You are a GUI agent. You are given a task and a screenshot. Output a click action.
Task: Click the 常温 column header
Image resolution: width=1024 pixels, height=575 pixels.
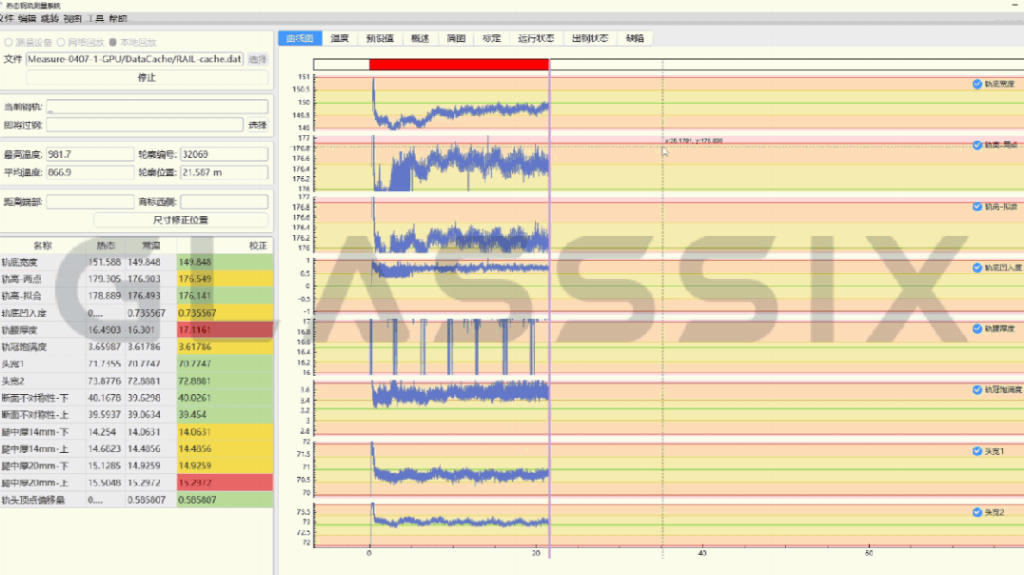151,246
